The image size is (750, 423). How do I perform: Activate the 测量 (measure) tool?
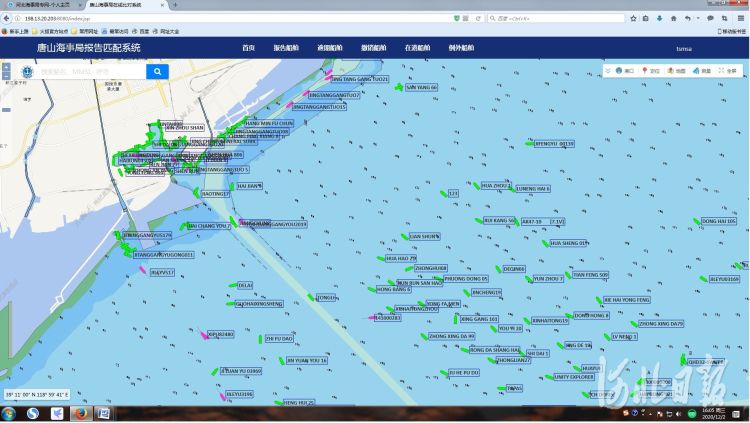tap(702, 71)
